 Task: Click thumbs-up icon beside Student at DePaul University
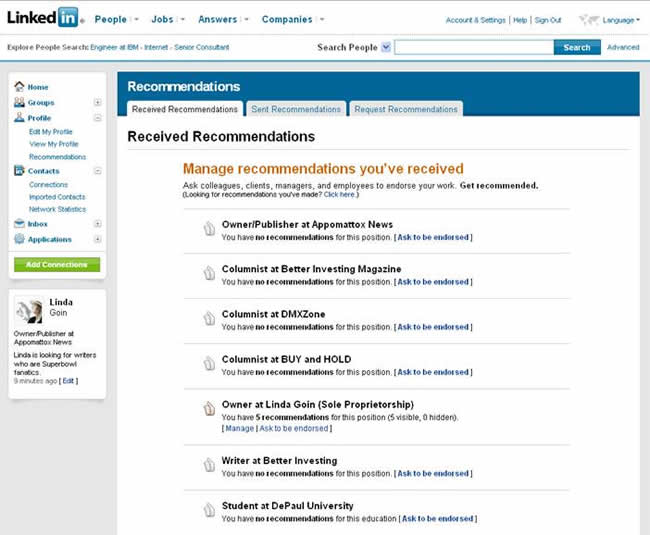tap(209, 510)
